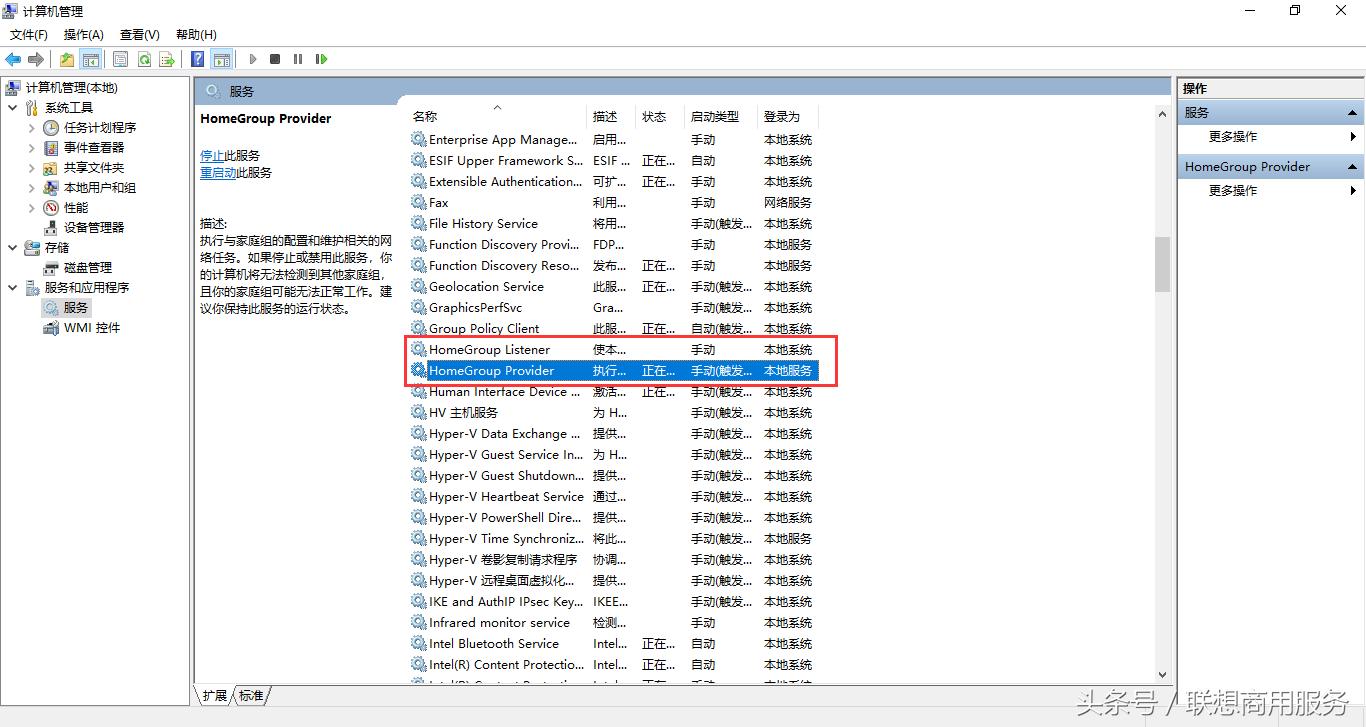
Task: Collapse the 系统工具 tree node
Action: tap(13, 107)
